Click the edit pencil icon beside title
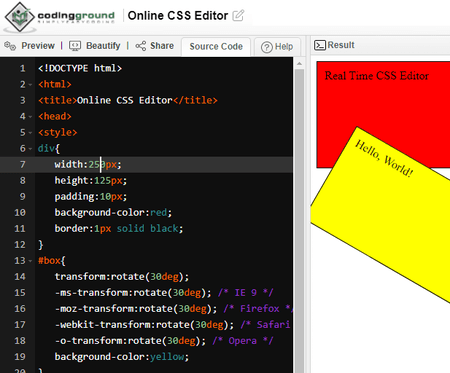The width and height of the screenshot is (450, 373). click(x=238, y=16)
